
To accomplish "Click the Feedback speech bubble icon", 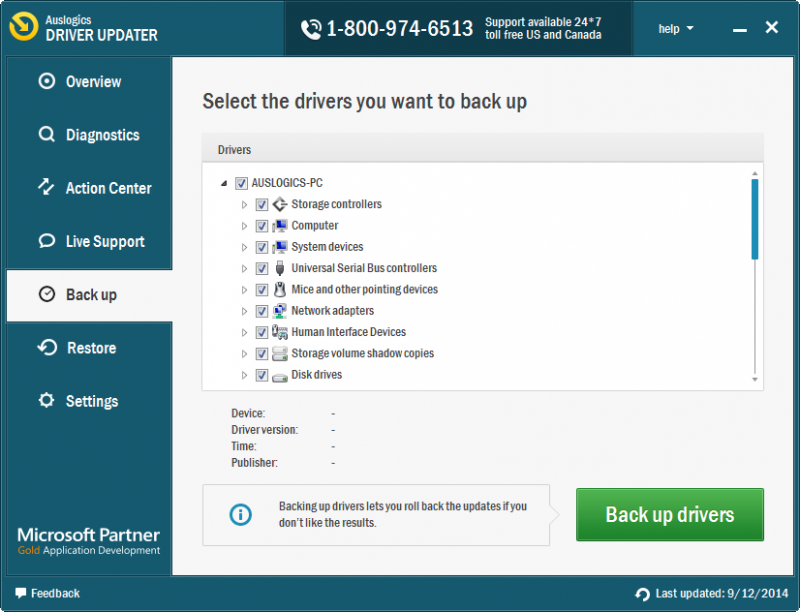I will [x=20, y=593].
